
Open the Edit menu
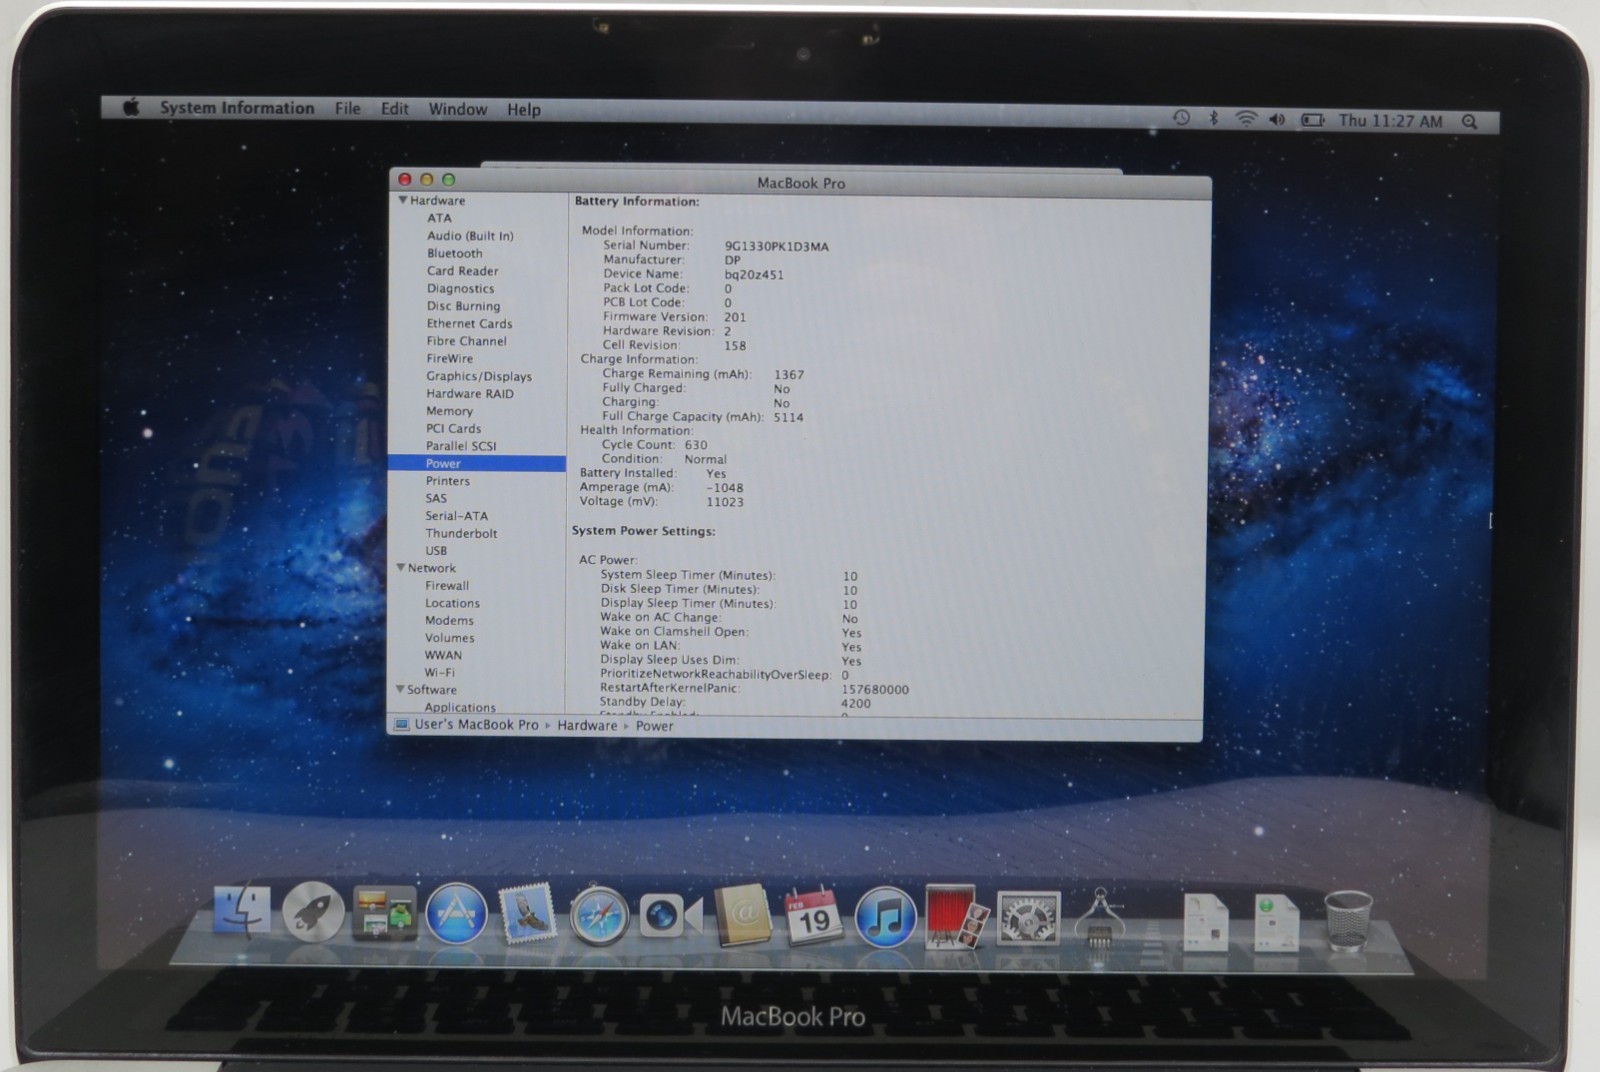(x=394, y=108)
